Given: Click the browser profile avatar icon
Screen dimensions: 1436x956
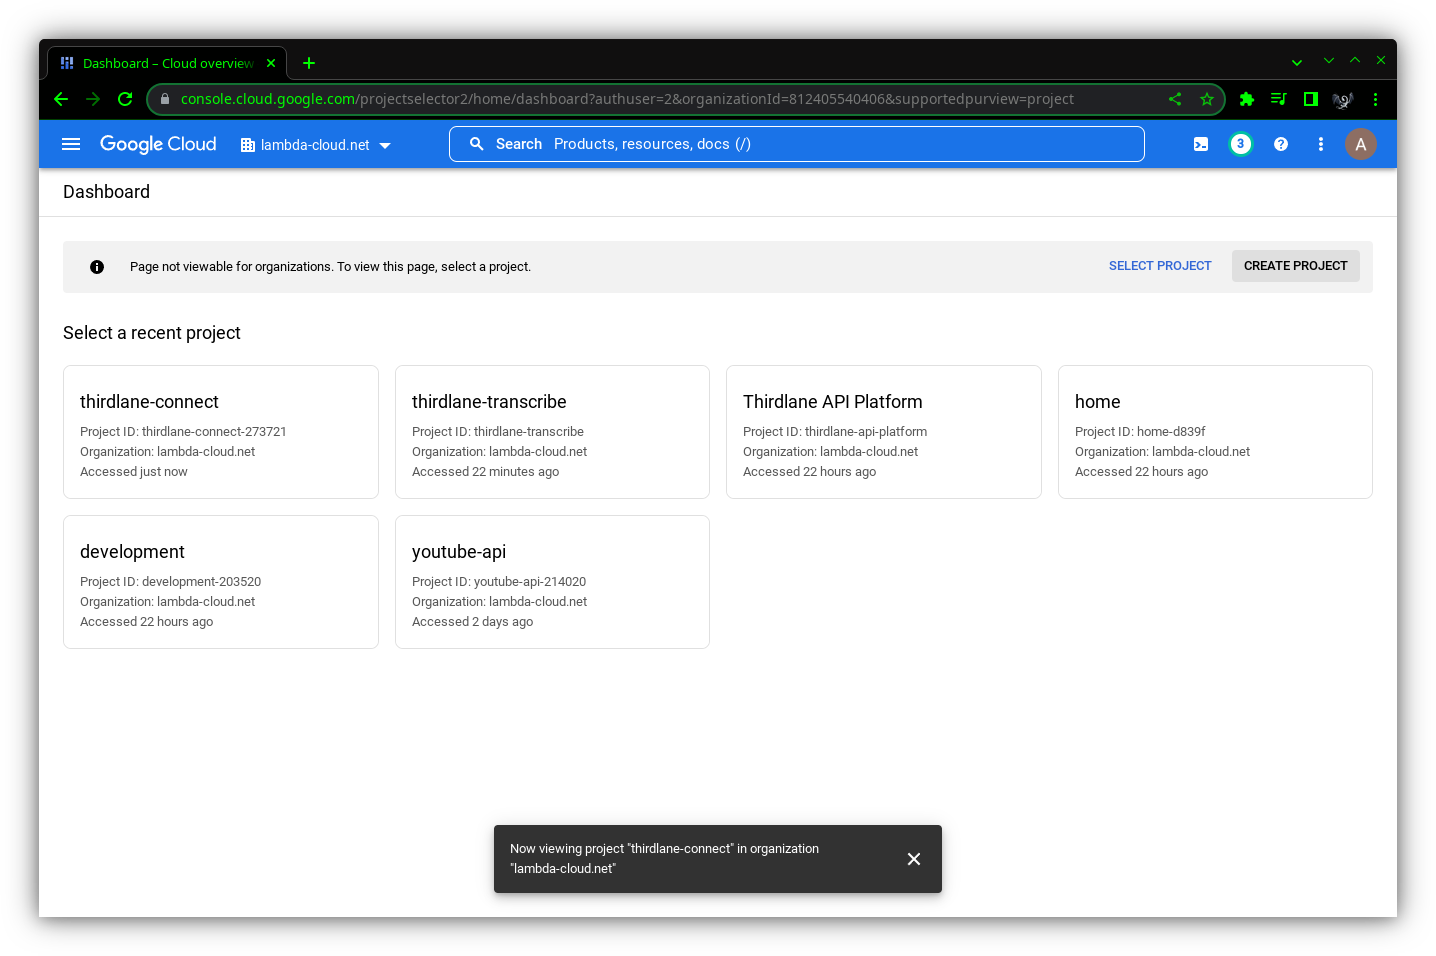Looking at the screenshot, I should point(1343,99).
